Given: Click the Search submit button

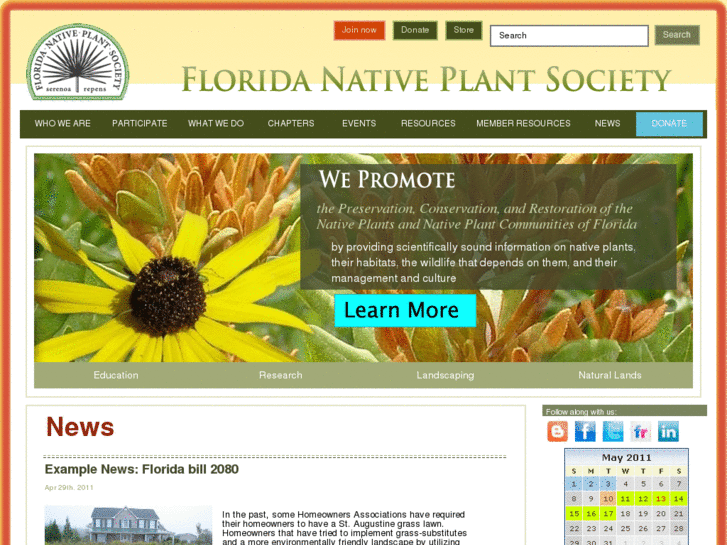Looking at the screenshot, I should pos(677,35).
